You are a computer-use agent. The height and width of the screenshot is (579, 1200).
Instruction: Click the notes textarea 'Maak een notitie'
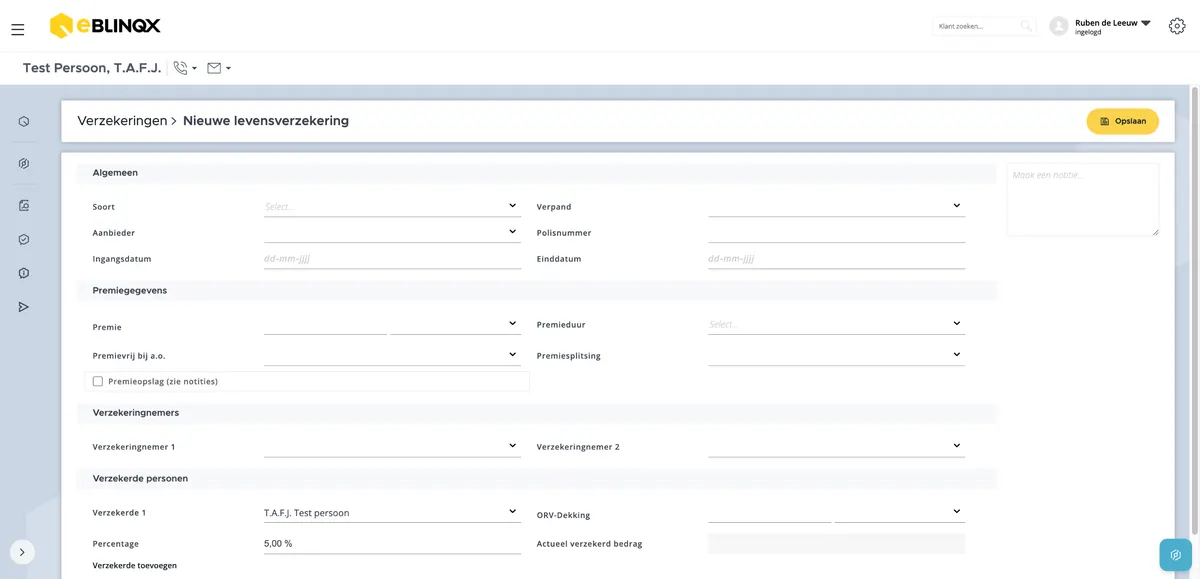[1083, 200]
